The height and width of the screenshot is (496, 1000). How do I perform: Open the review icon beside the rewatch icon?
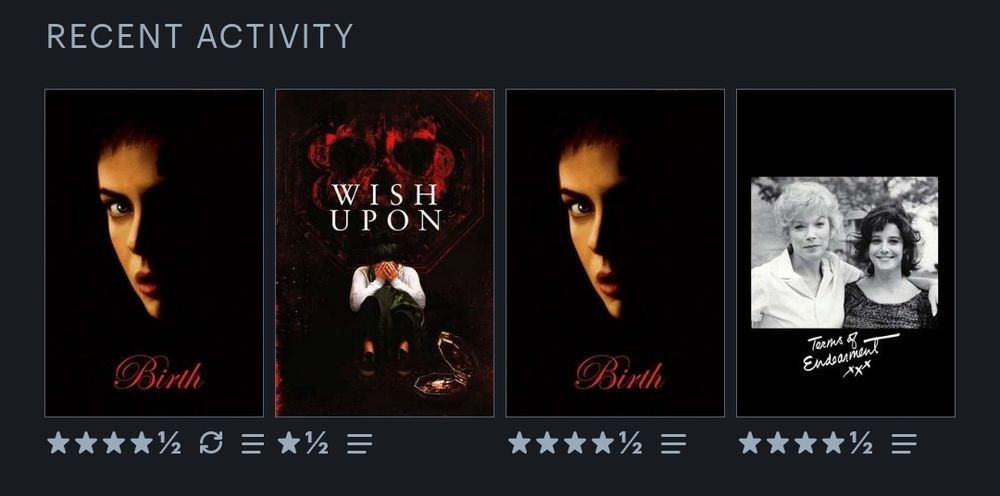(253, 443)
